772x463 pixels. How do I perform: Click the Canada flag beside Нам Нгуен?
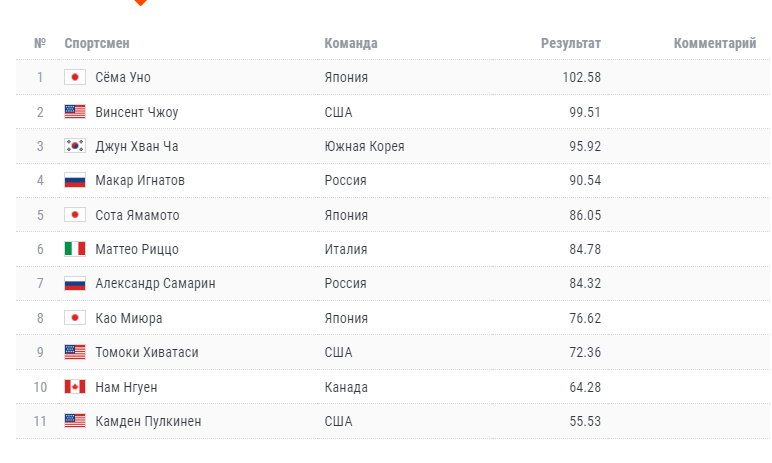75,387
